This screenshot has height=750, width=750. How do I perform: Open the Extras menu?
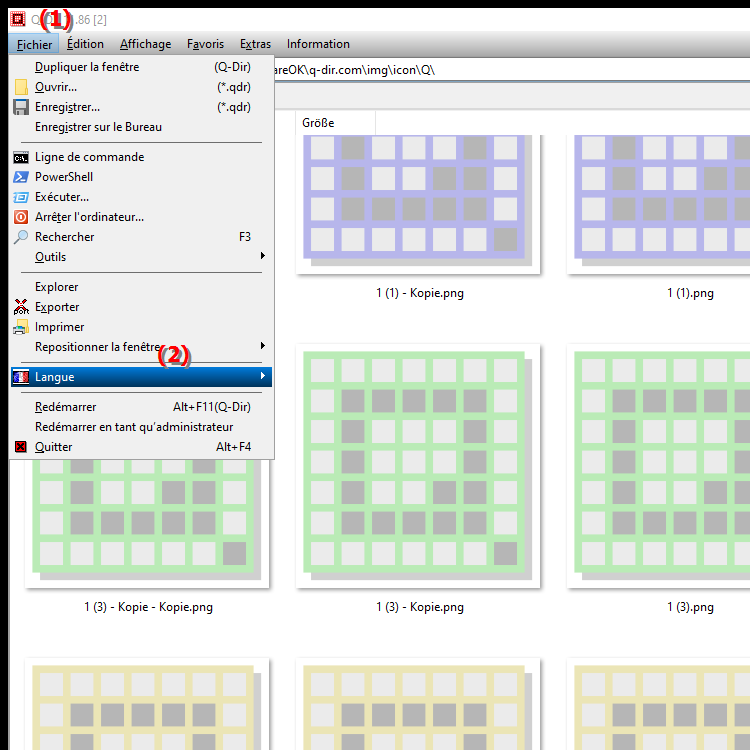point(255,44)
